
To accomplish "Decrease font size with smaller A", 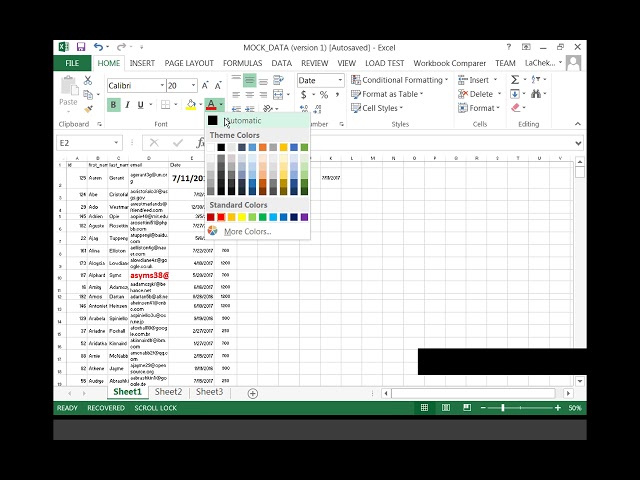I will pos(218,85).
